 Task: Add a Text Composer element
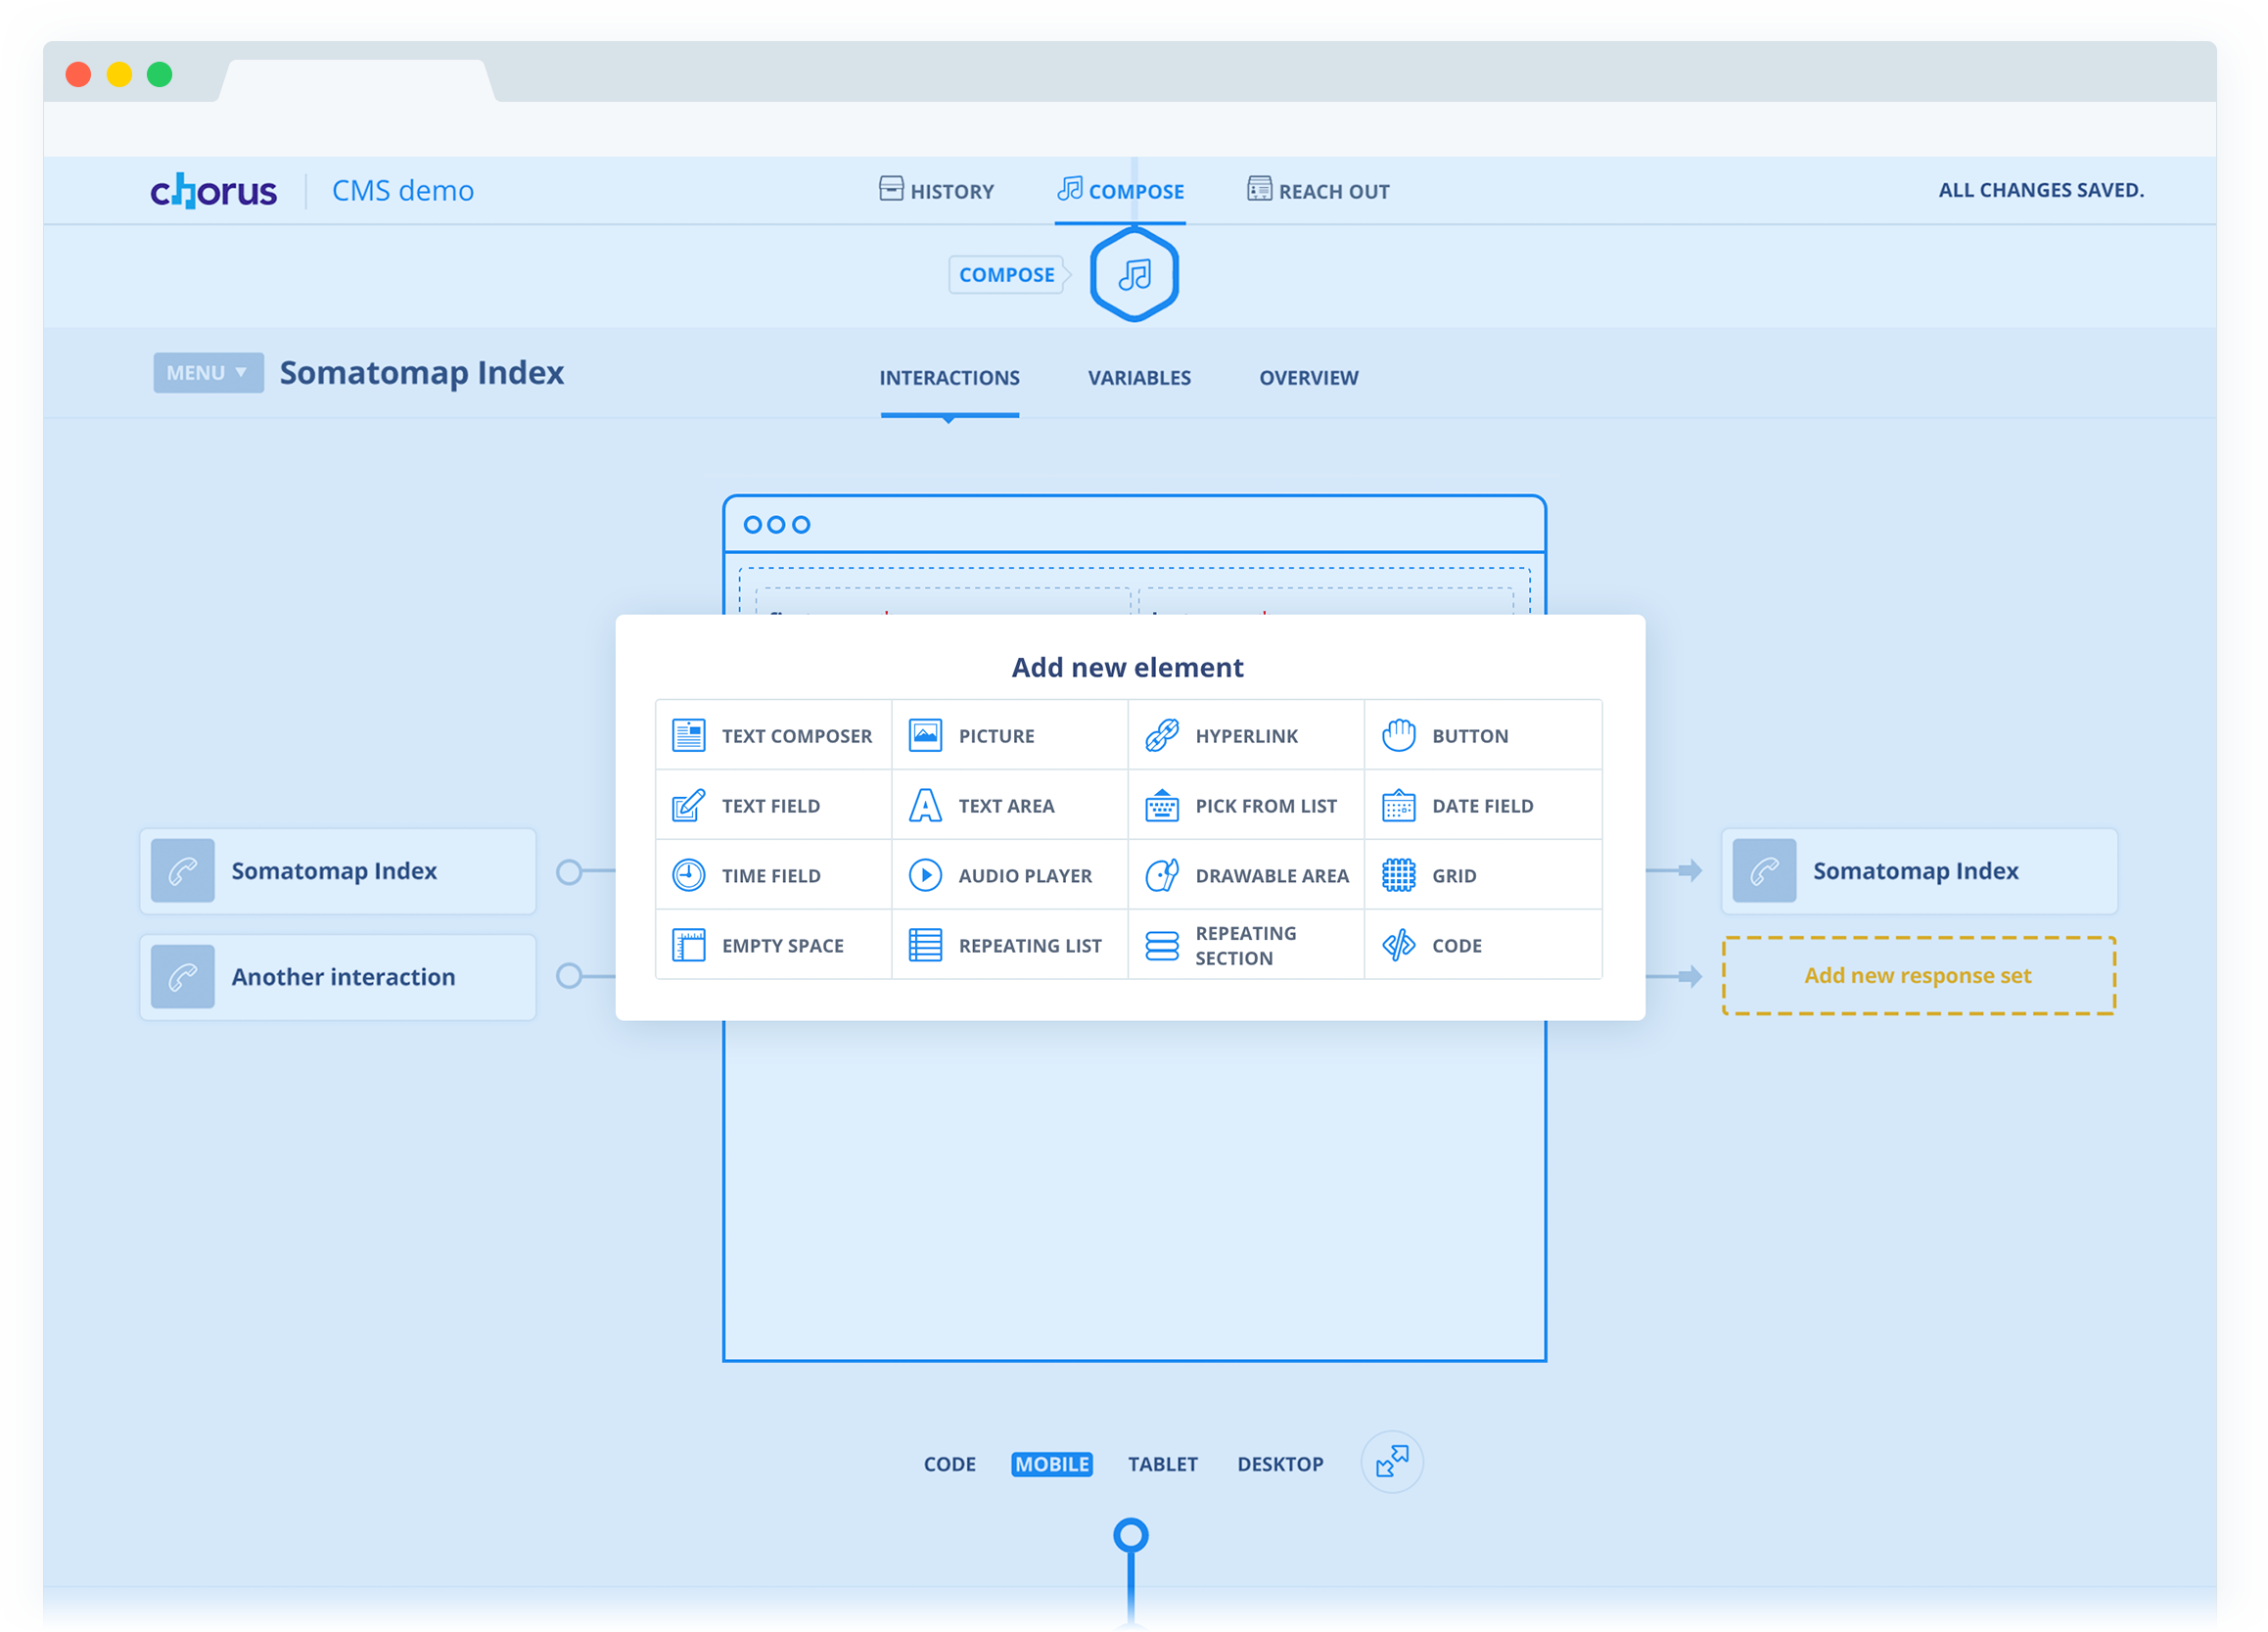click(x=772, y=735)
